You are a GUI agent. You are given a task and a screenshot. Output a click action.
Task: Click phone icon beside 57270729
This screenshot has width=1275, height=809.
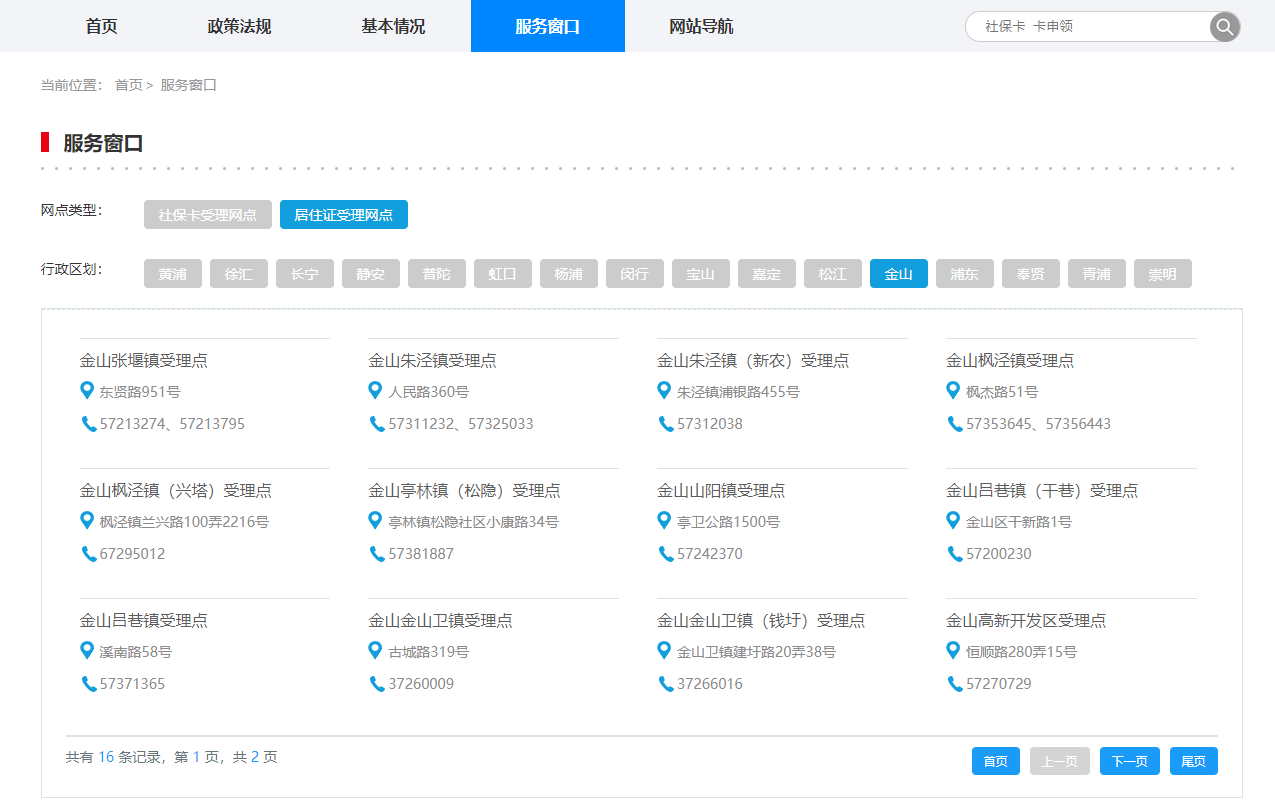pyautogui.click(x=955, y=684)
